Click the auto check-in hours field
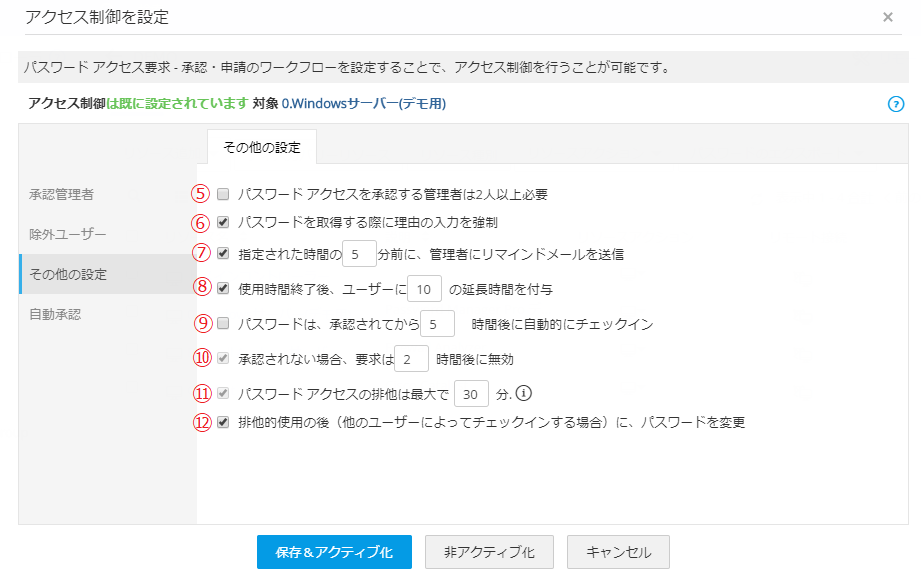The width and height of the screenshot is (921, 579). [x=437, y=324]
